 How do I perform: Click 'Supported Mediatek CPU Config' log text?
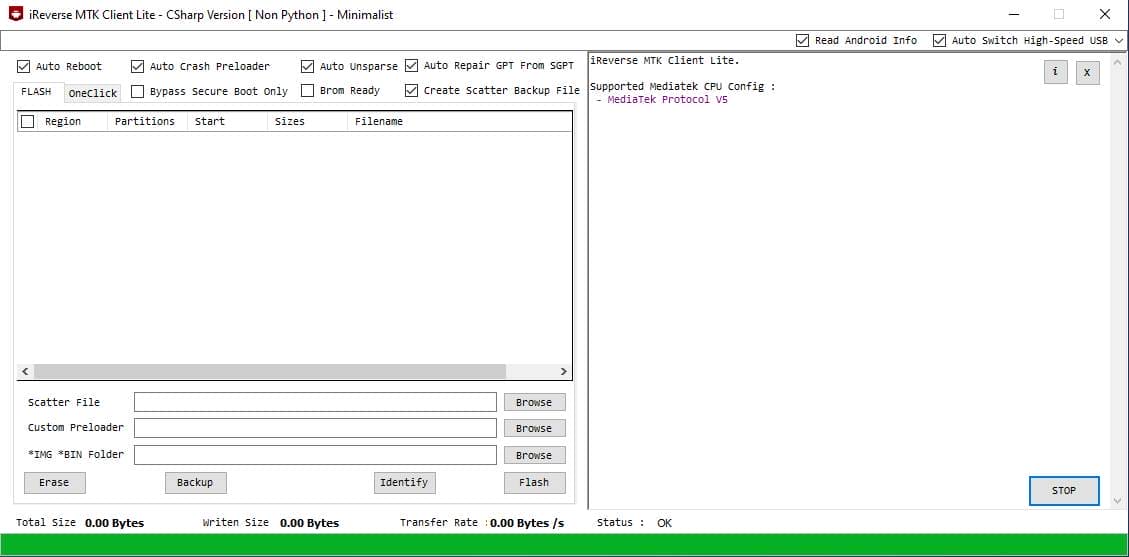[683, 87]
